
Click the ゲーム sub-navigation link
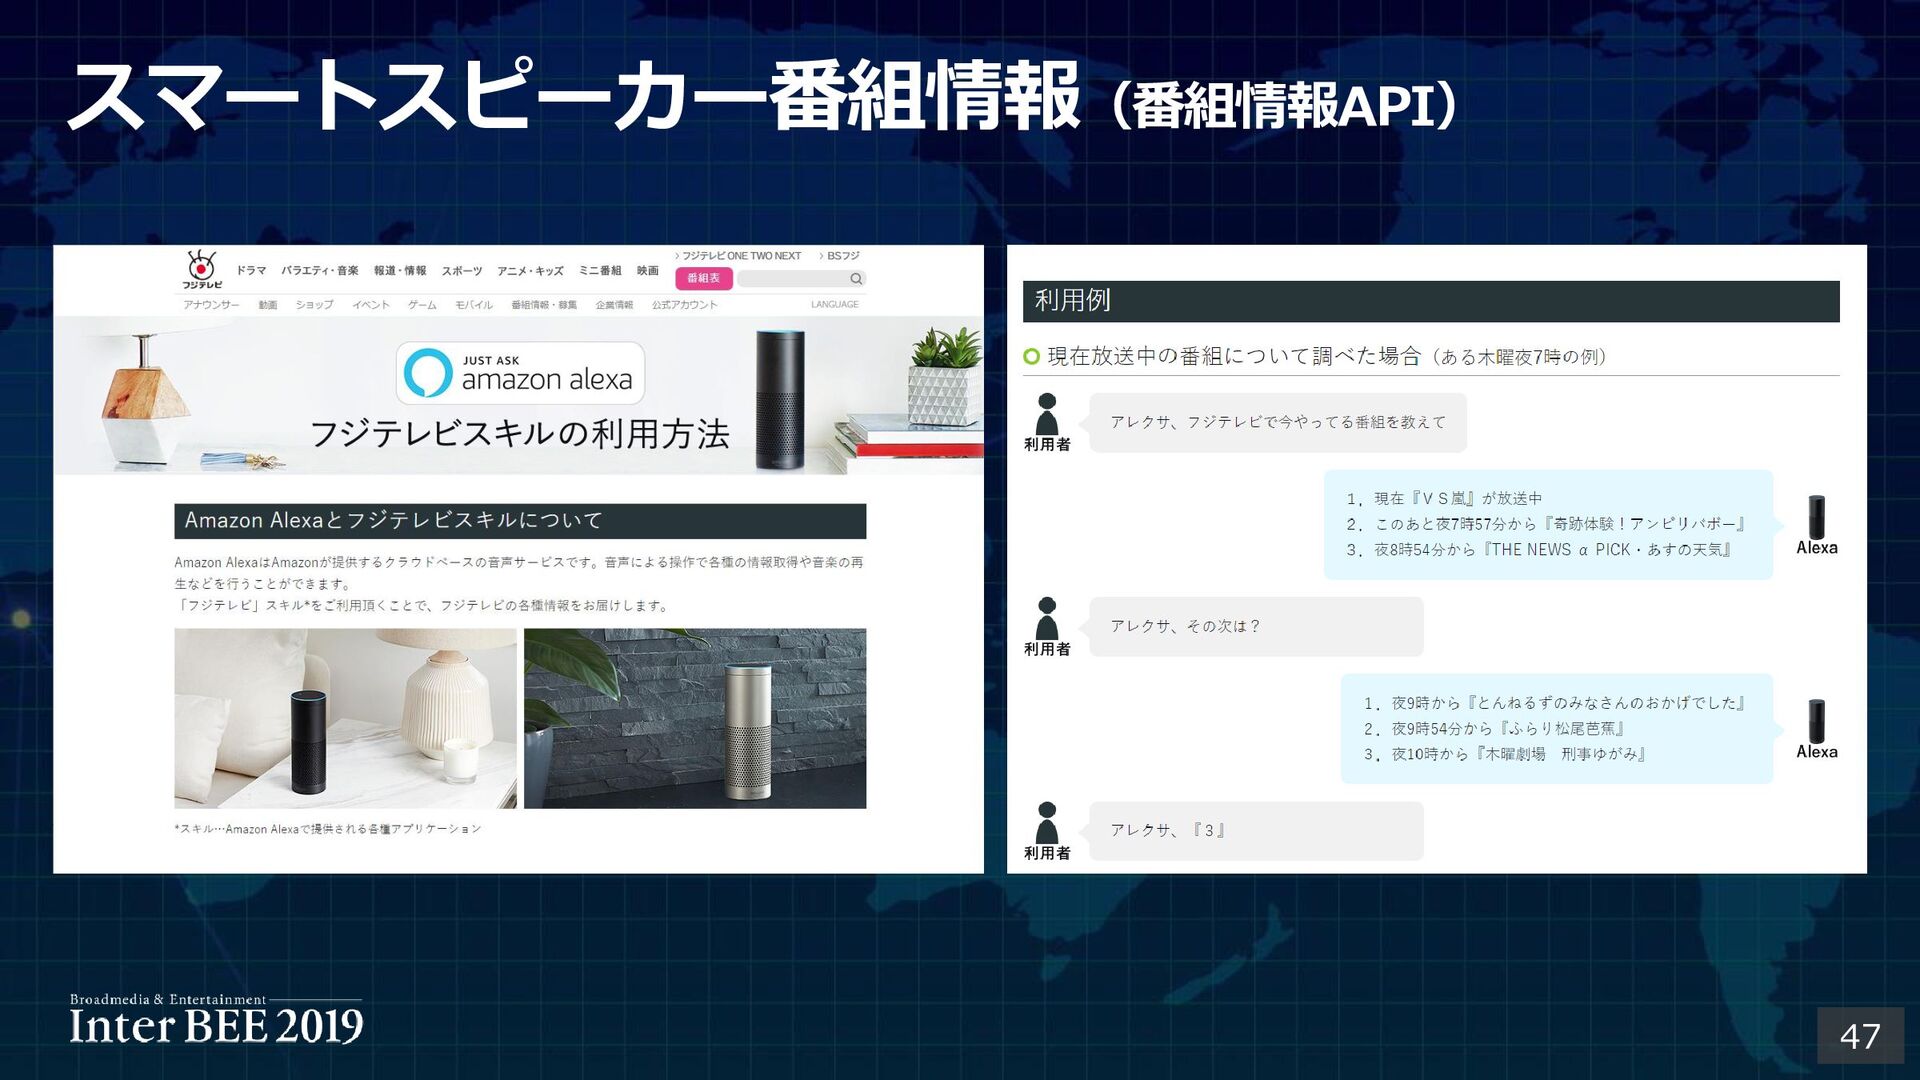tap(422, 305)
